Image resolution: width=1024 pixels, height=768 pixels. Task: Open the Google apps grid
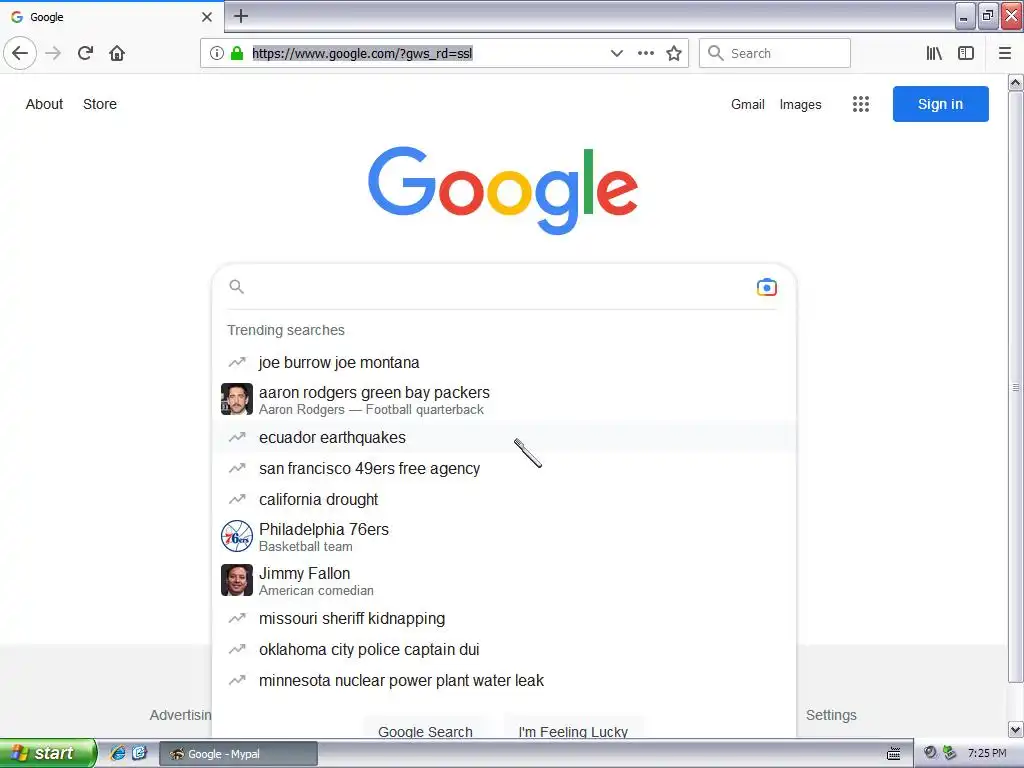(861, 104)
